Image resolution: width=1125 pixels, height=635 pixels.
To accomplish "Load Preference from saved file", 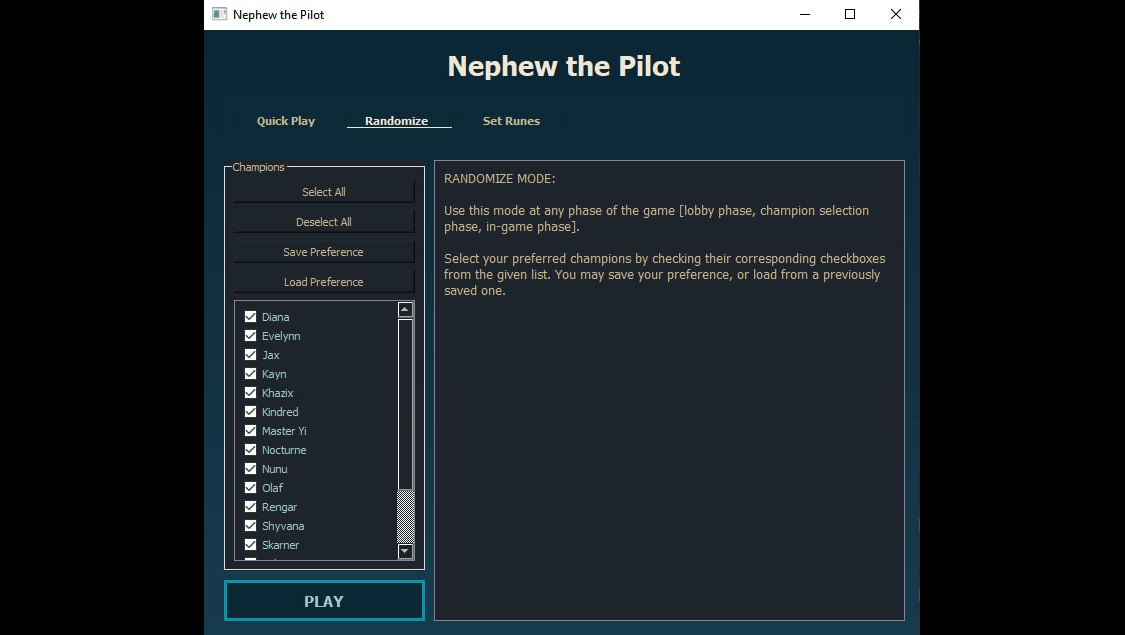I will [324, 282].
